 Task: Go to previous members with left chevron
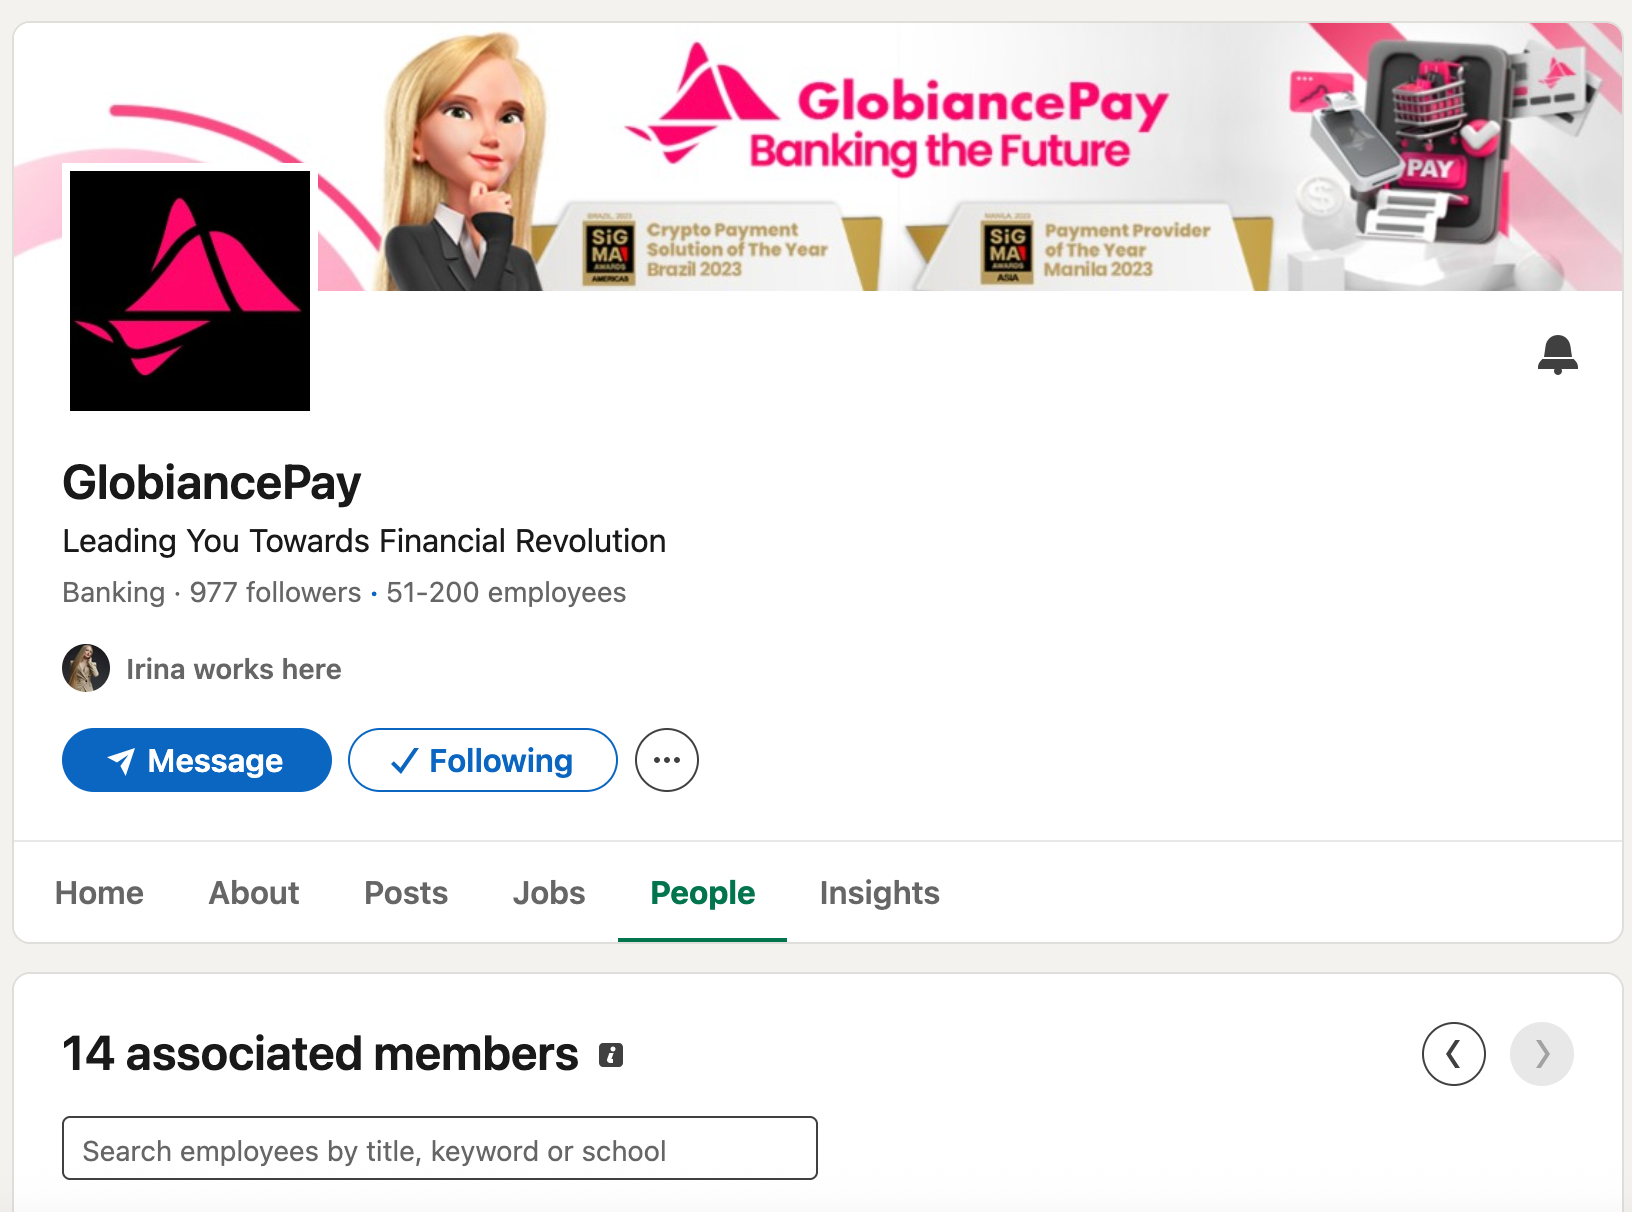point(1453,1054)
